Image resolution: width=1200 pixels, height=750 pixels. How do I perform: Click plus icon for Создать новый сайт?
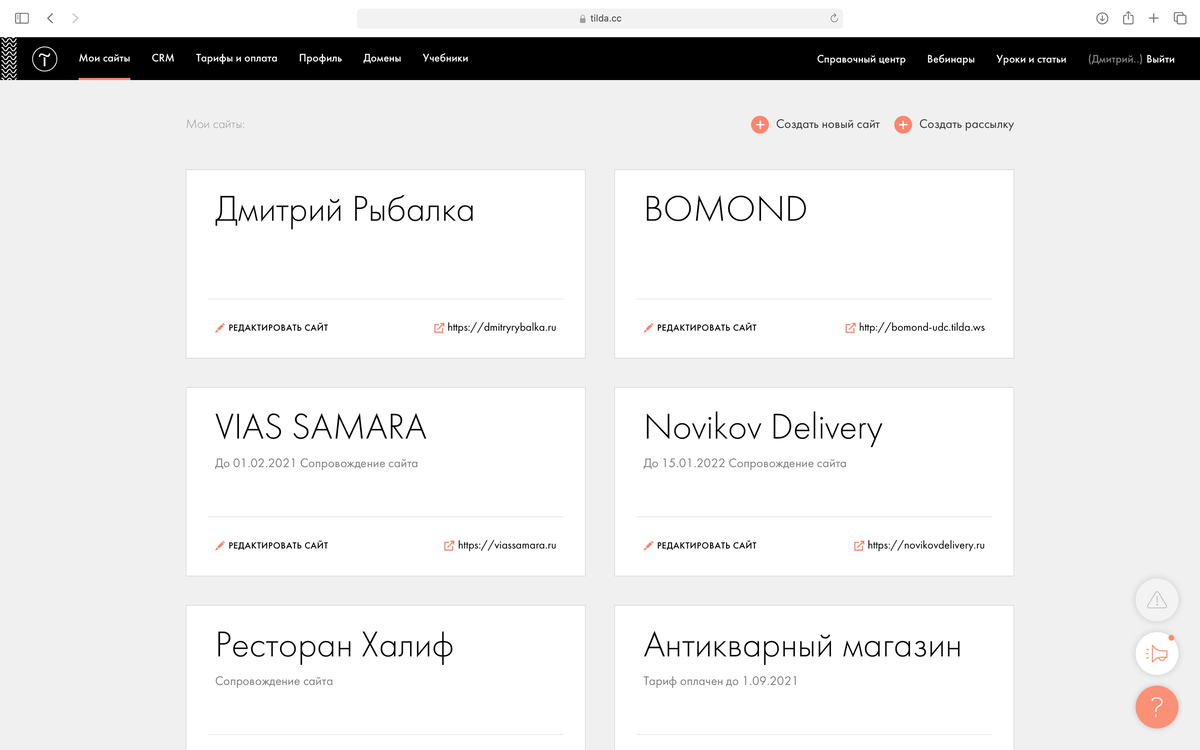click(x=760, y=125)
